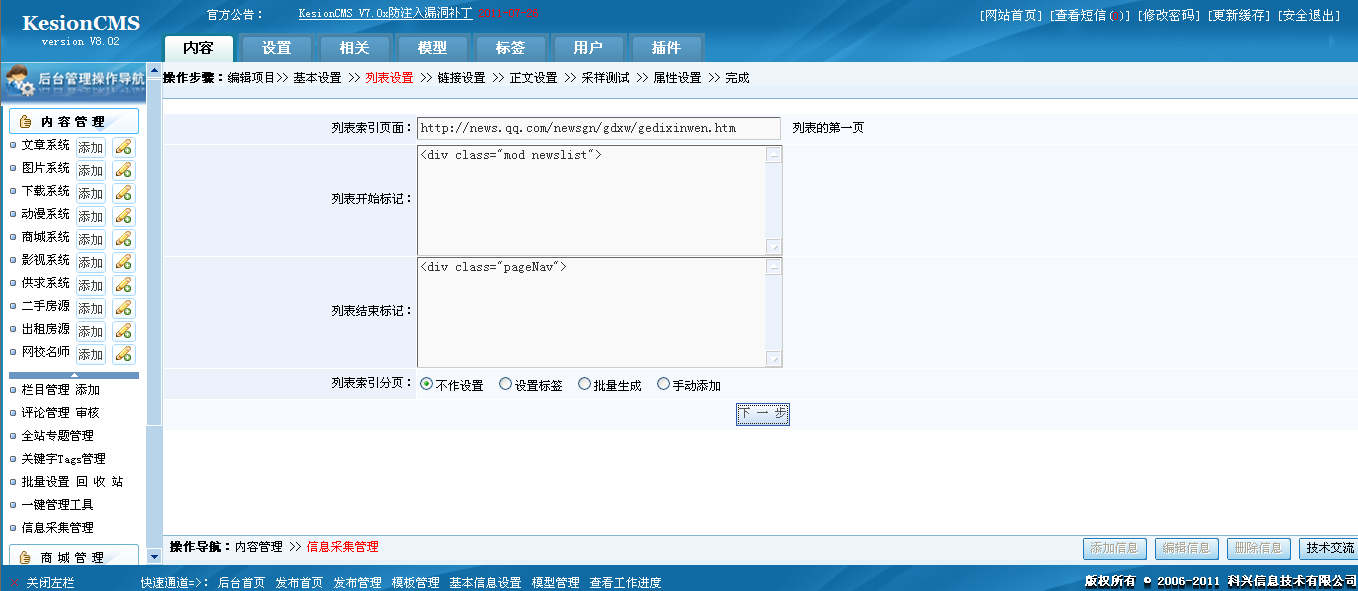Click the edit pencil icon beside 网校名师
This screenshot has height=591, width=1358.
click(x=123, y=354)
